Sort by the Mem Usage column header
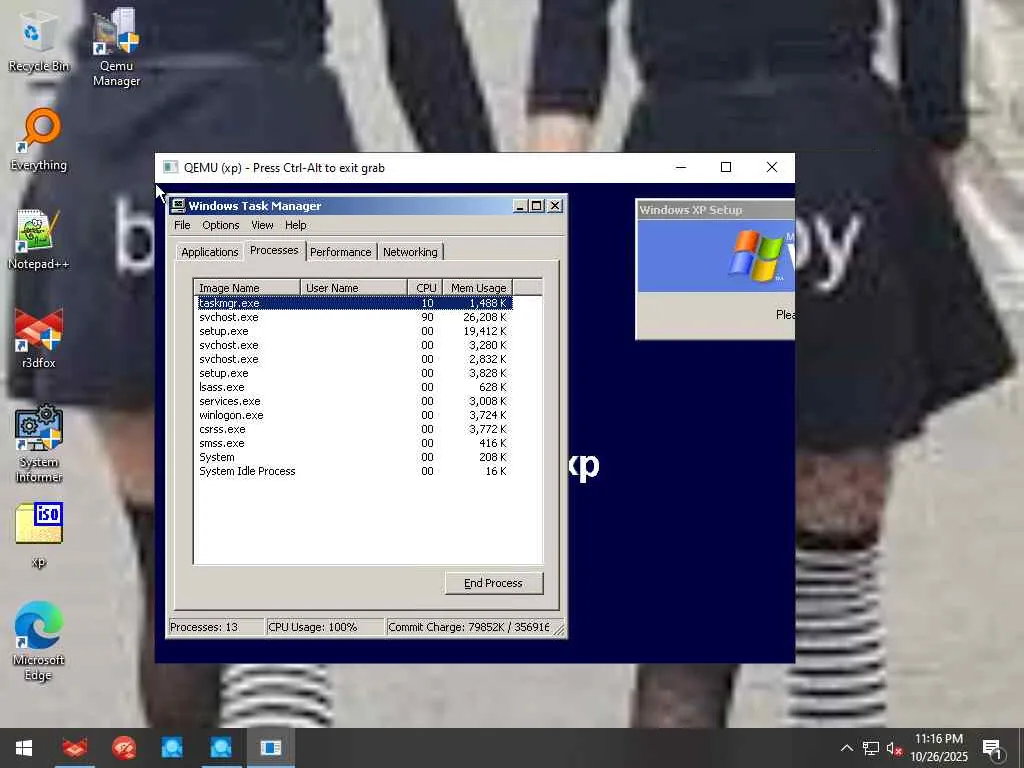This screenshot has width=1024, height=768. click(478, 287)
